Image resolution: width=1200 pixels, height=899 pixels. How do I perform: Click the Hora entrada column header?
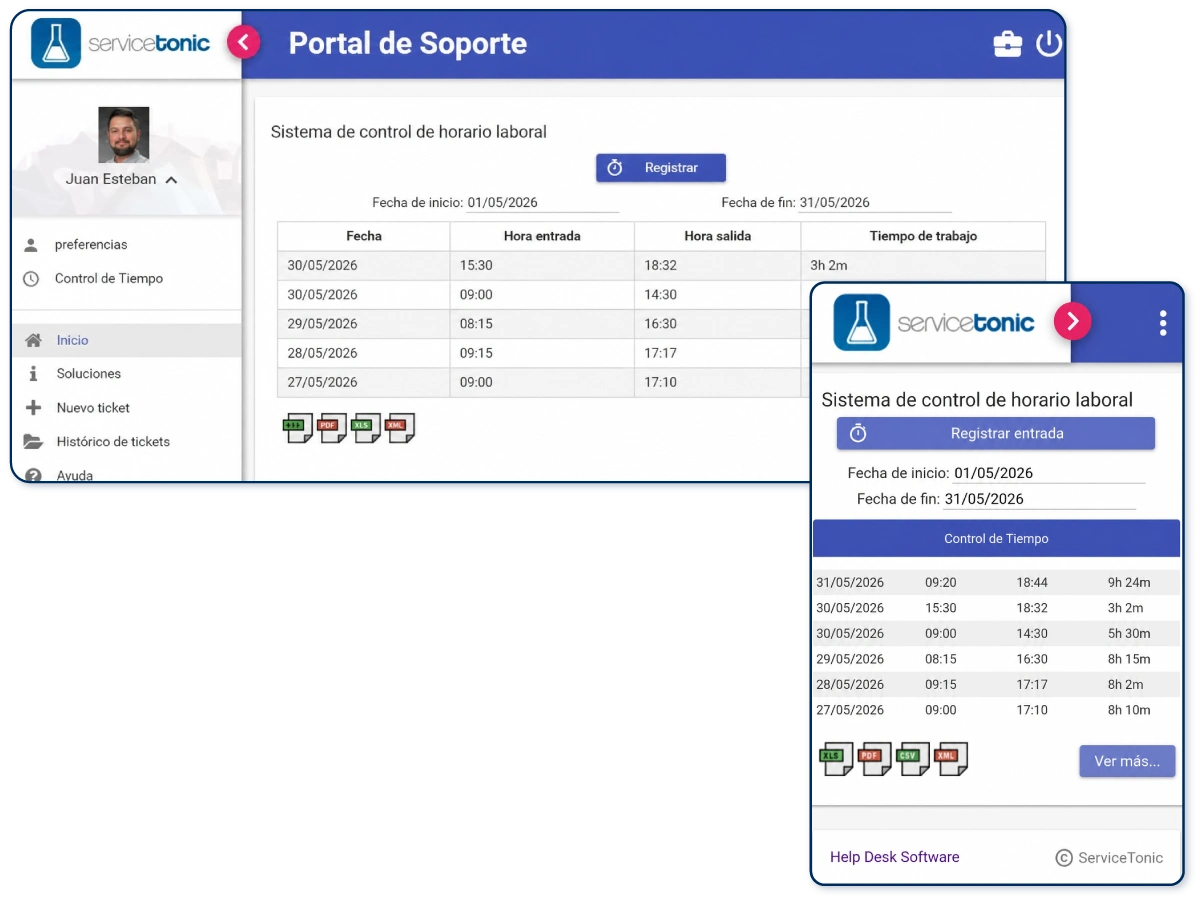[542, 236]
